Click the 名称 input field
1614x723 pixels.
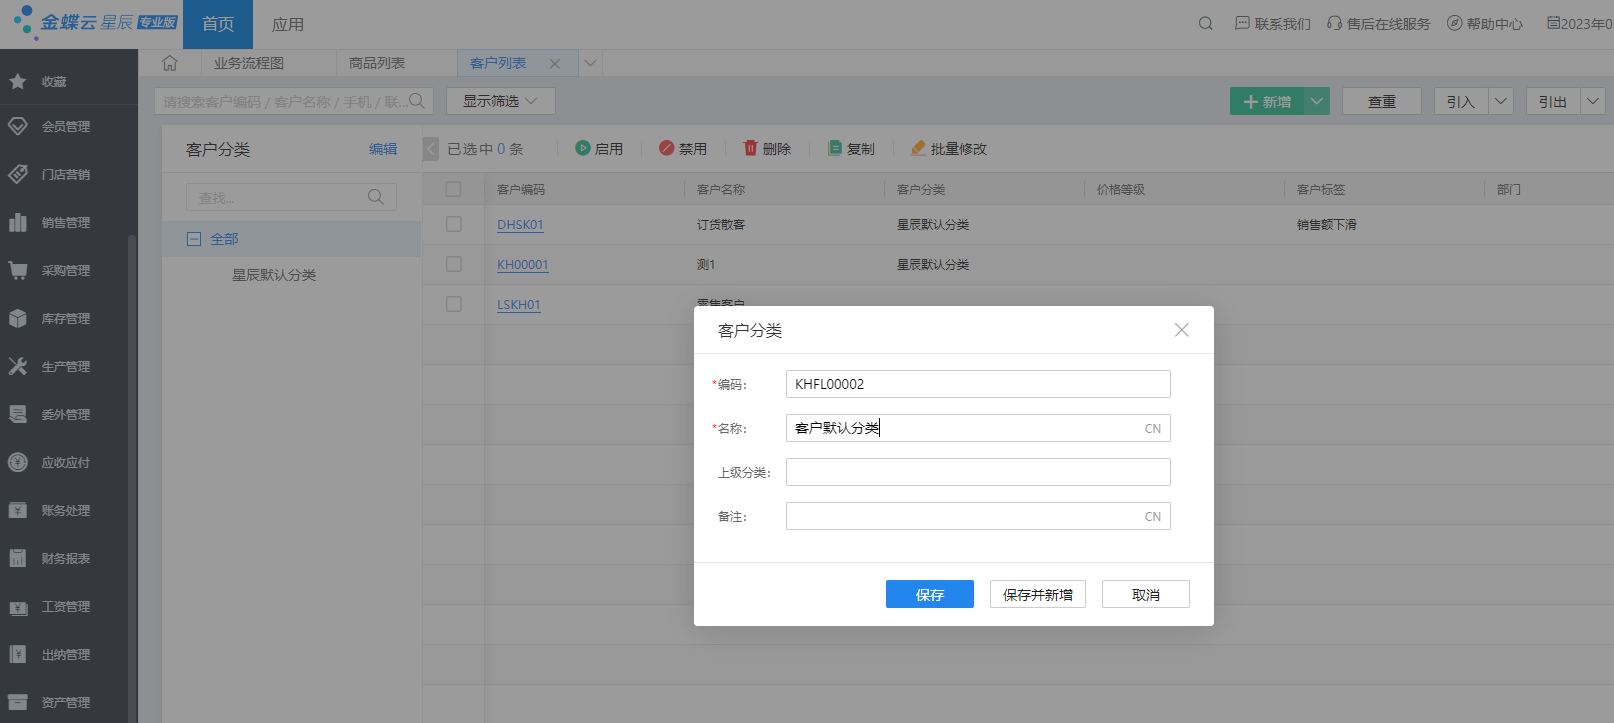[978, 428]
